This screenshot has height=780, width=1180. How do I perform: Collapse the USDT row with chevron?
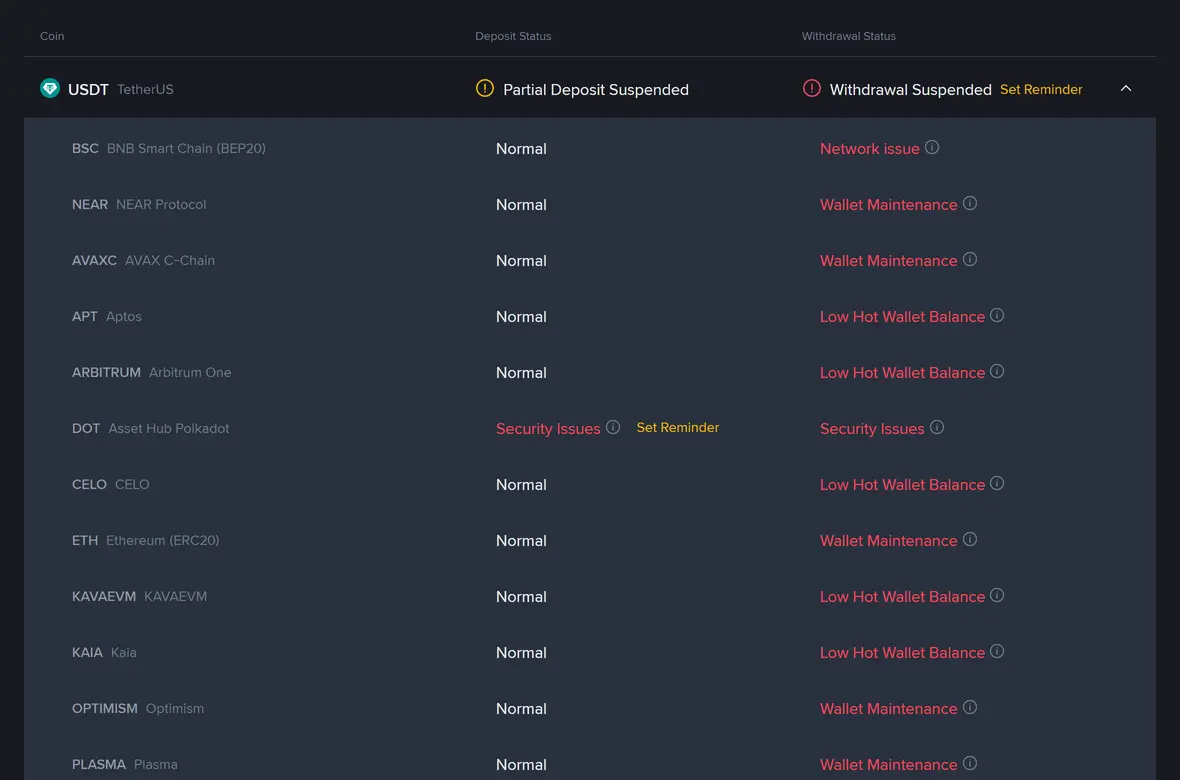pyautogui.click(x=1126, y=89)
